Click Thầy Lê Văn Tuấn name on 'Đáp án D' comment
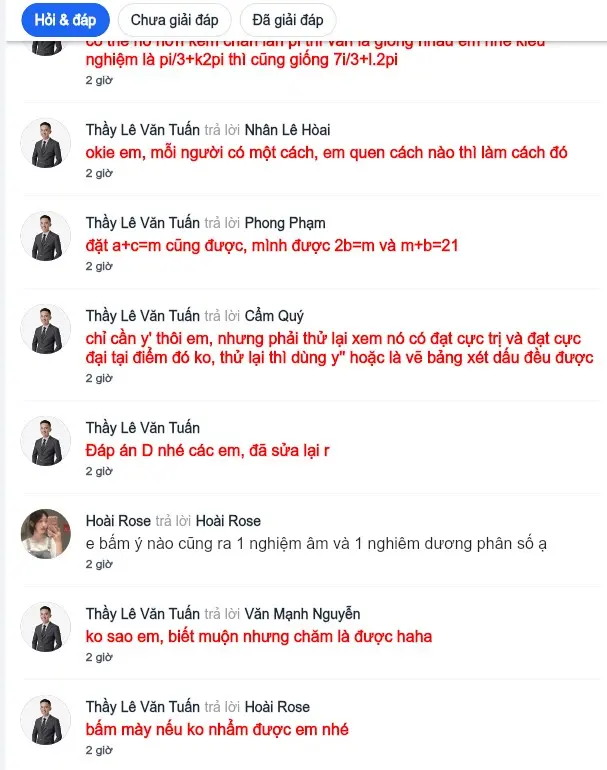607x770 pixels. (x=142, y=428)
